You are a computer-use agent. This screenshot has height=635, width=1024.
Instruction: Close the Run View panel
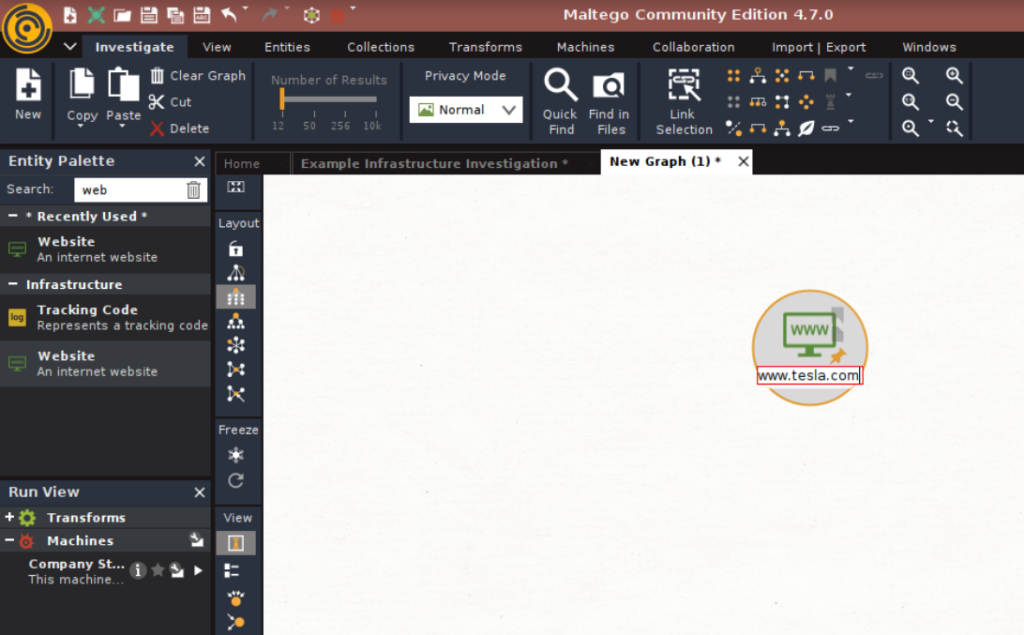pyautogui.click(x=199, y=493)
